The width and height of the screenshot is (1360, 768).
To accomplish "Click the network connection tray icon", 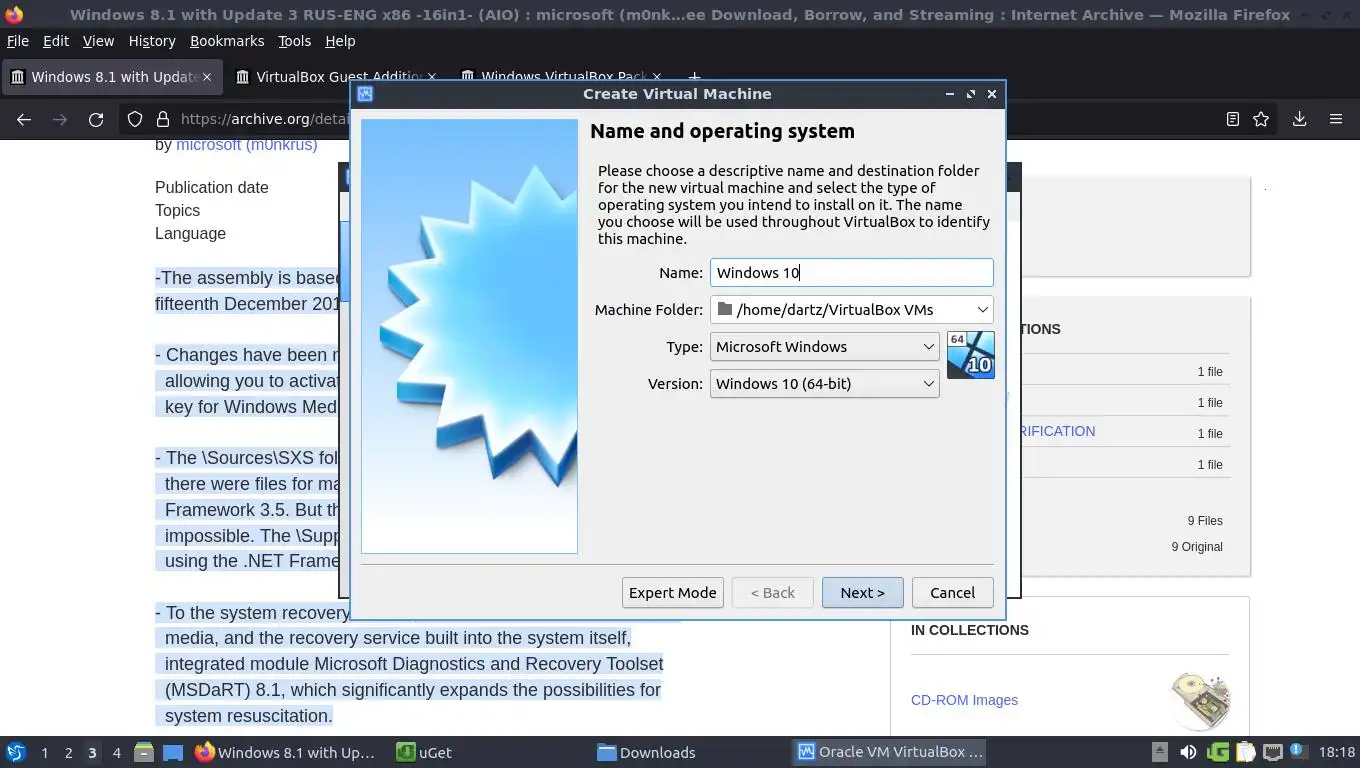I will [x=1273, y=752].
